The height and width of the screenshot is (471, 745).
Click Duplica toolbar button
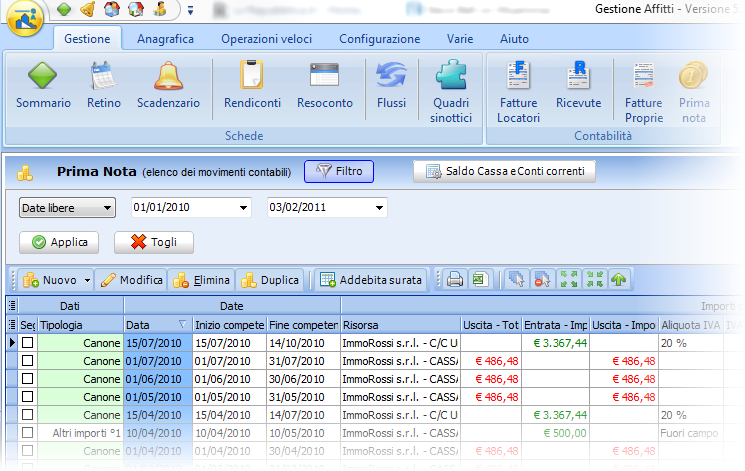(x=270, y=280)
